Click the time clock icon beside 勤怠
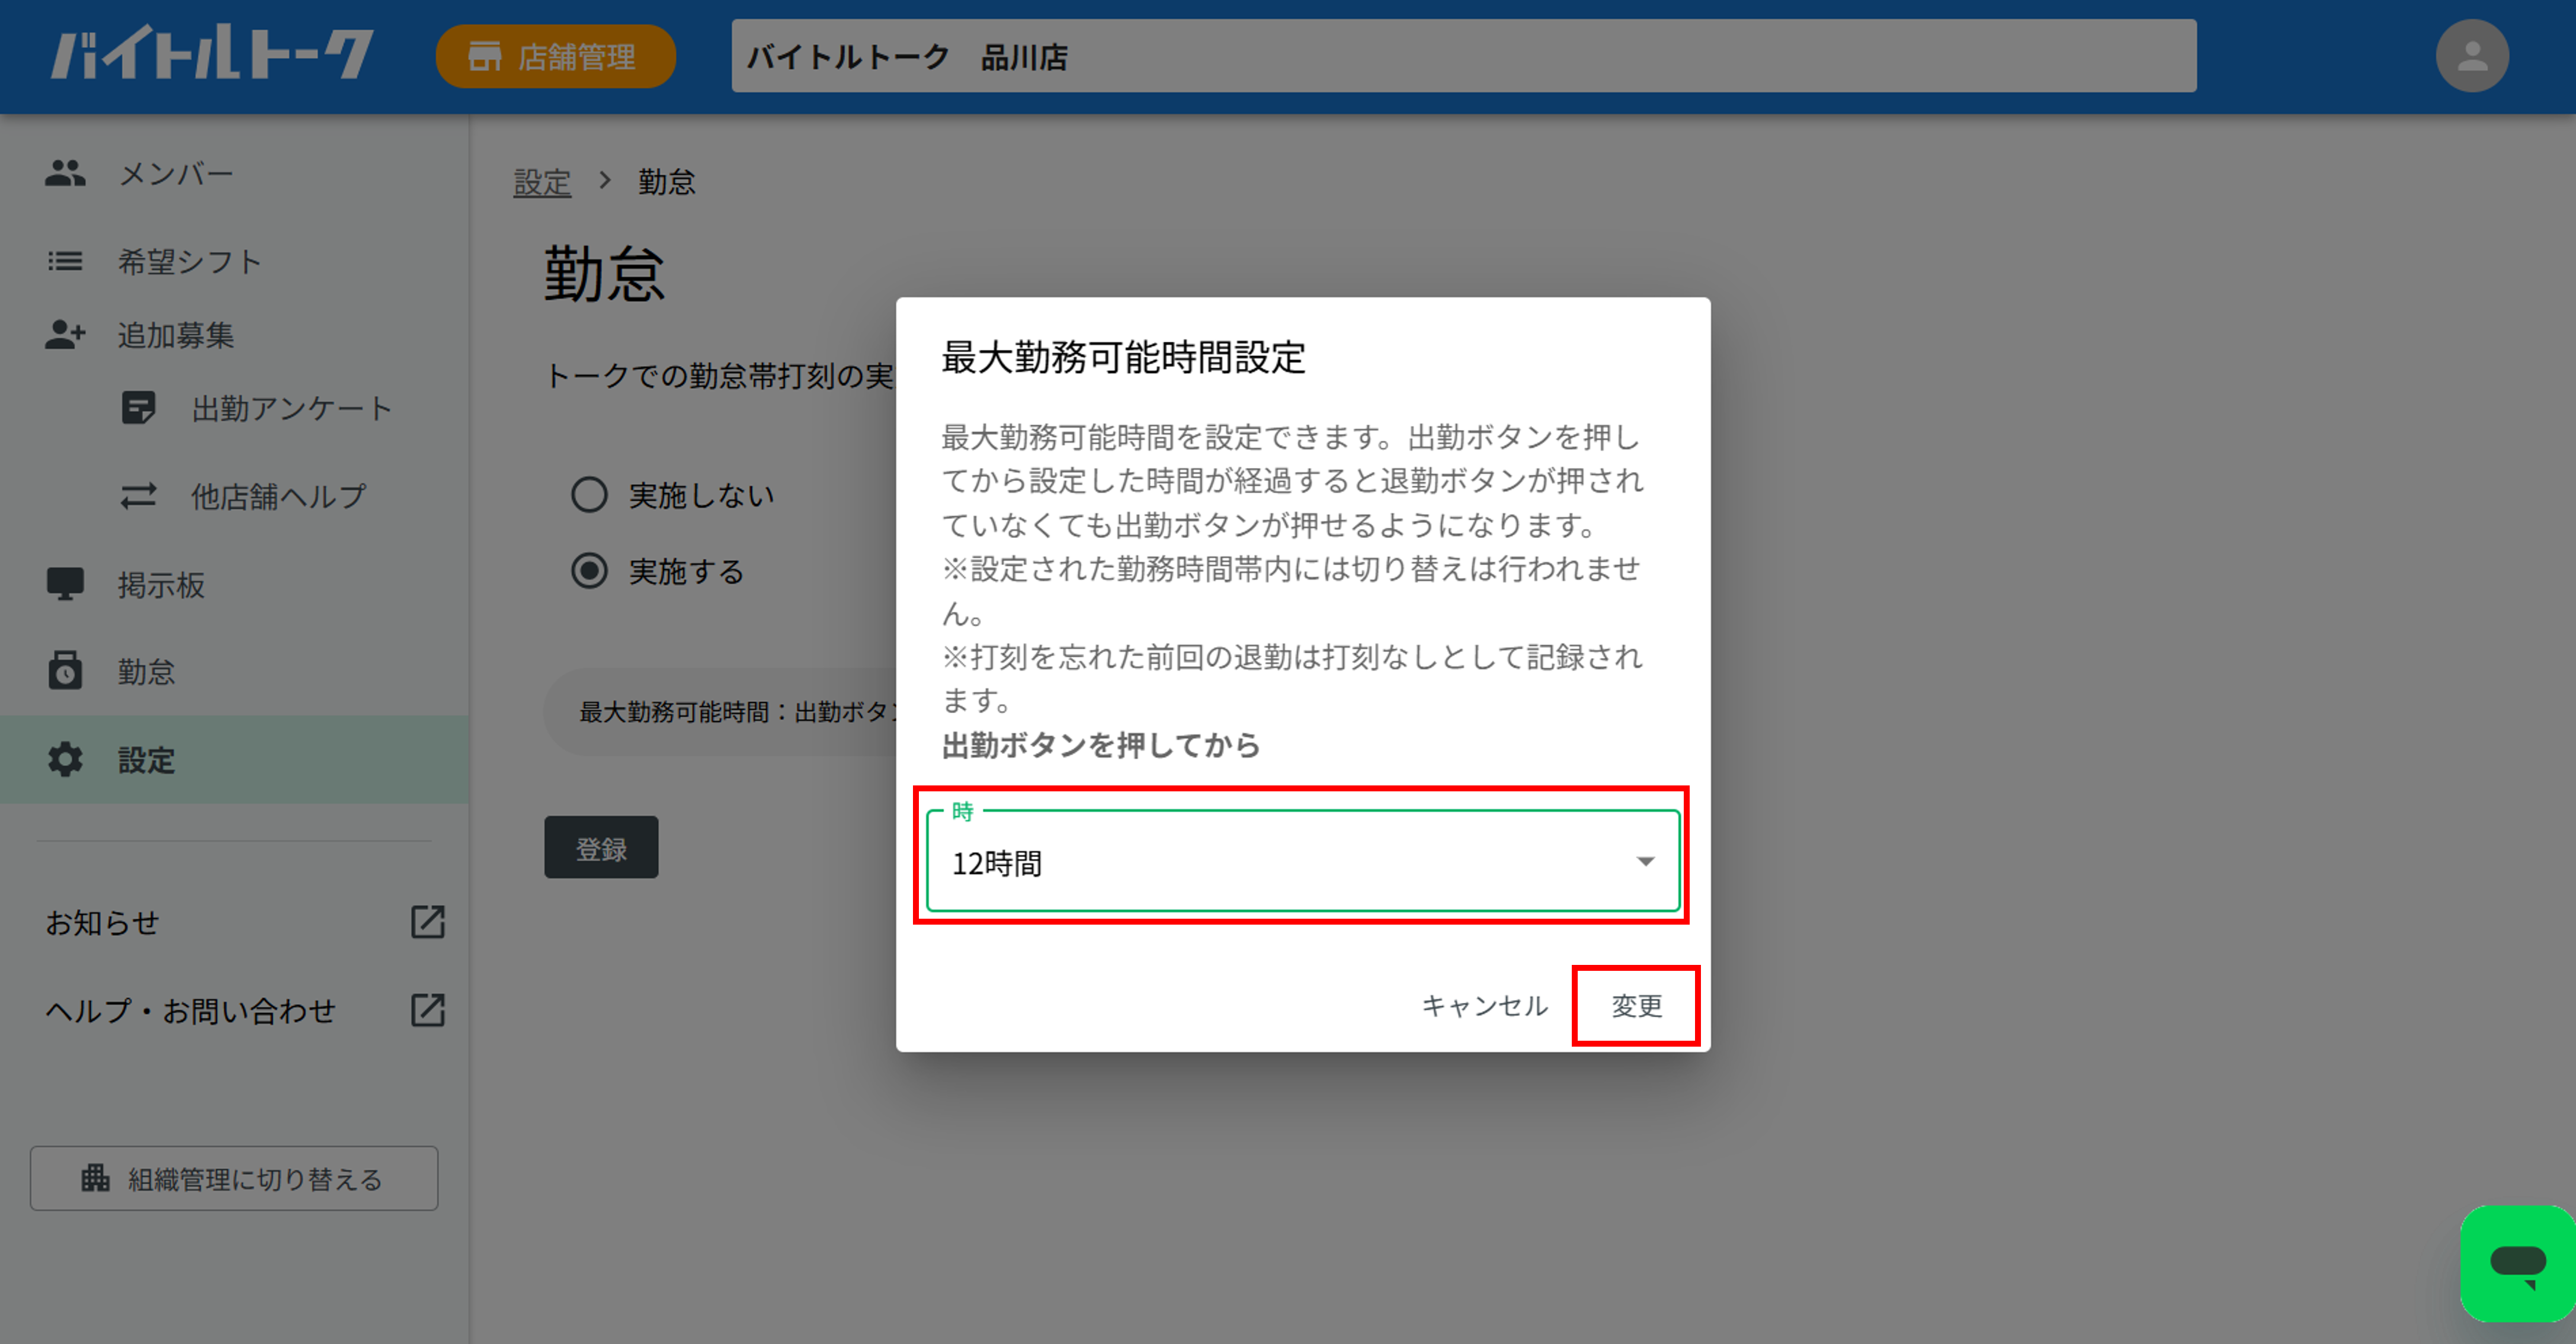2576x1344 pixels. tap(65, 670)
